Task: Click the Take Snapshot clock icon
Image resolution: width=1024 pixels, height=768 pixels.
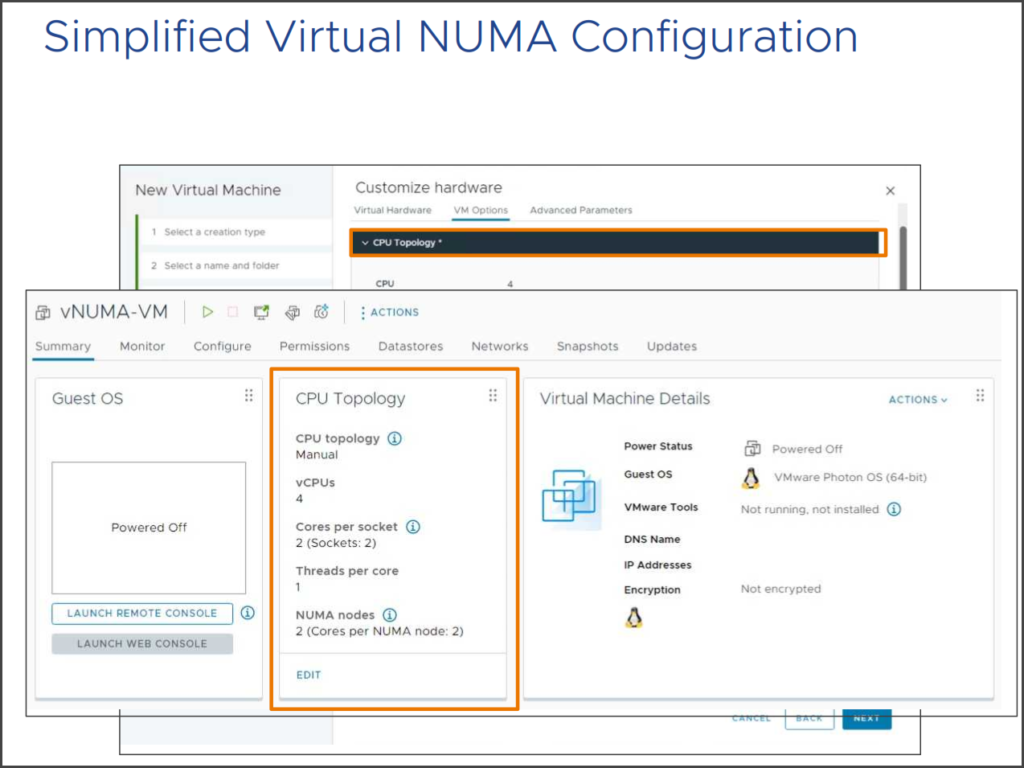Action: point(321,312)
